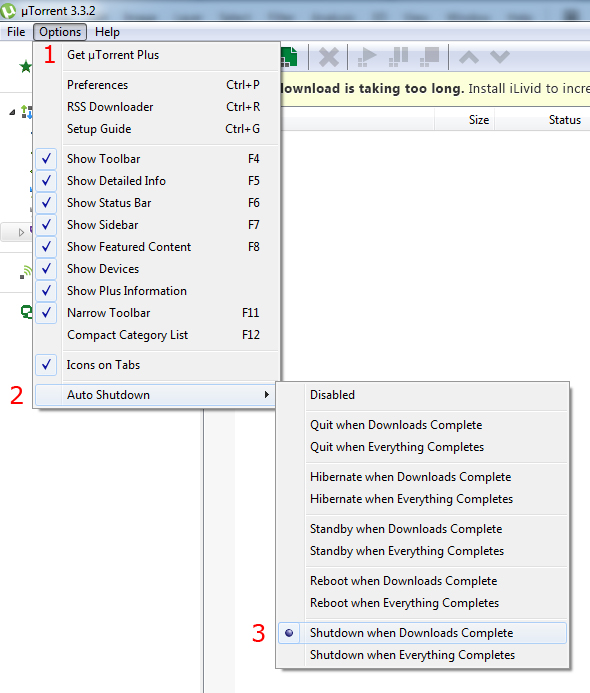Click the µTorrent logo in title bar
Viewport: 590px width, 693px height.
click(x=8, y=11)
